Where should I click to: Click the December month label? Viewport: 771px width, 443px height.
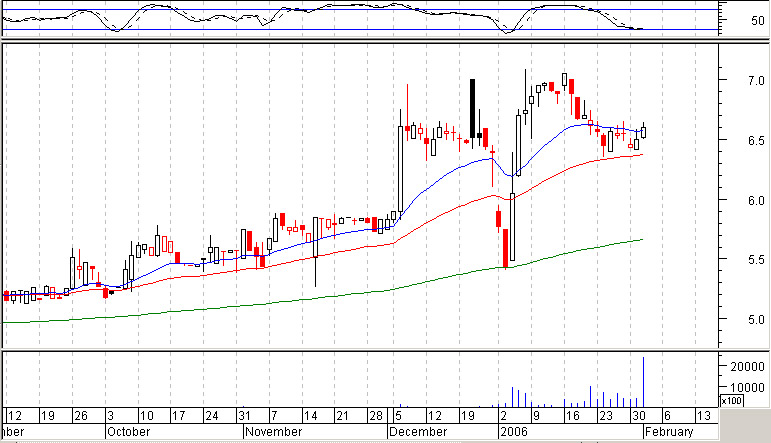pos(417,432)
